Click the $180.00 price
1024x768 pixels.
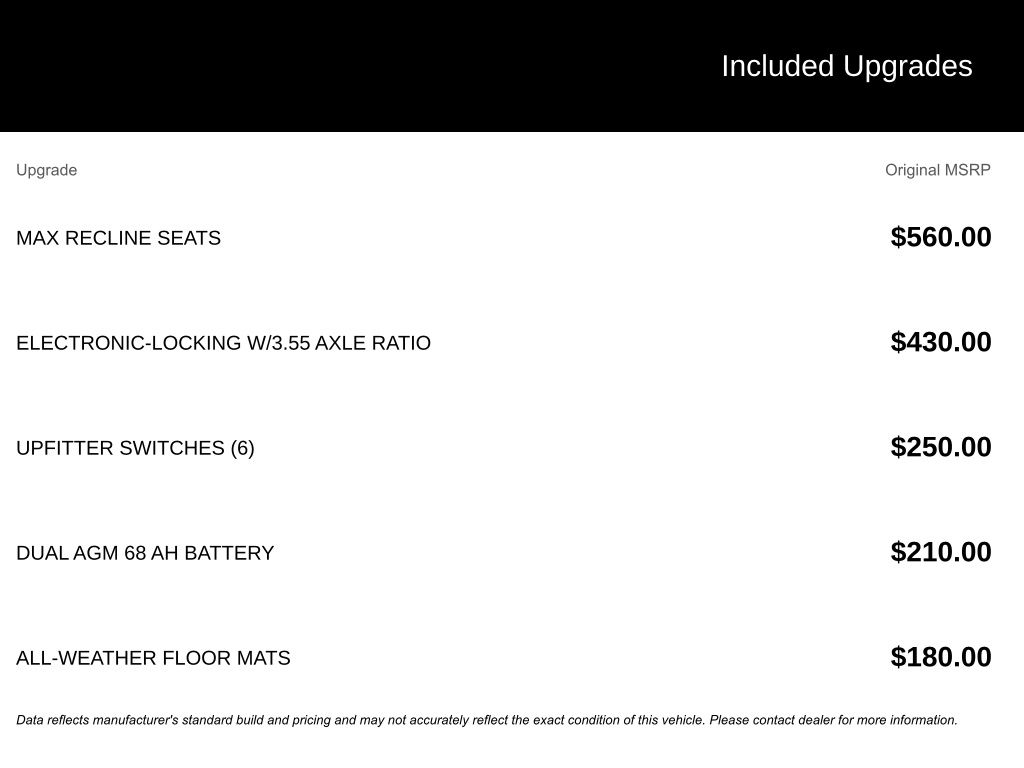pos(940,657)
